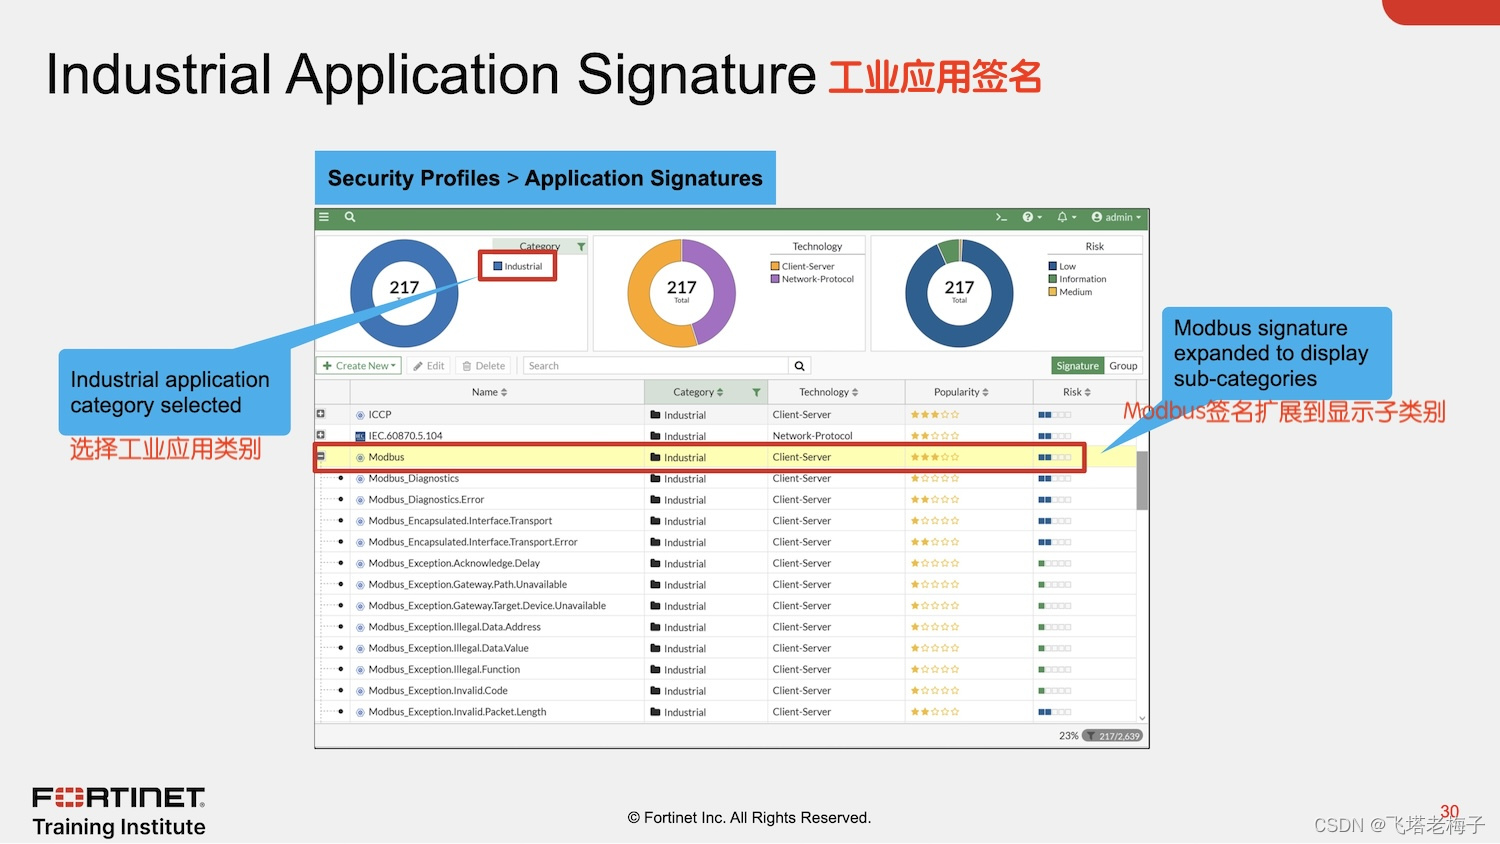Click the 217/2,639 progress indicator
The height and width of the screenshot is (844, 1500).
(x=1112, y=736)
